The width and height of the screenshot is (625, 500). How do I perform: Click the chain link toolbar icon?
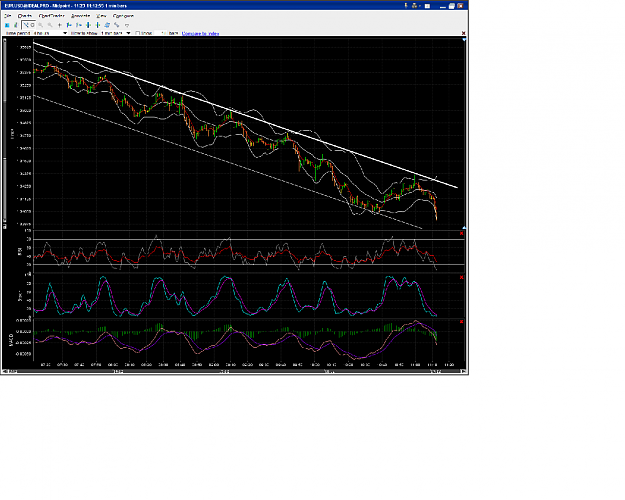coord(117,25)
